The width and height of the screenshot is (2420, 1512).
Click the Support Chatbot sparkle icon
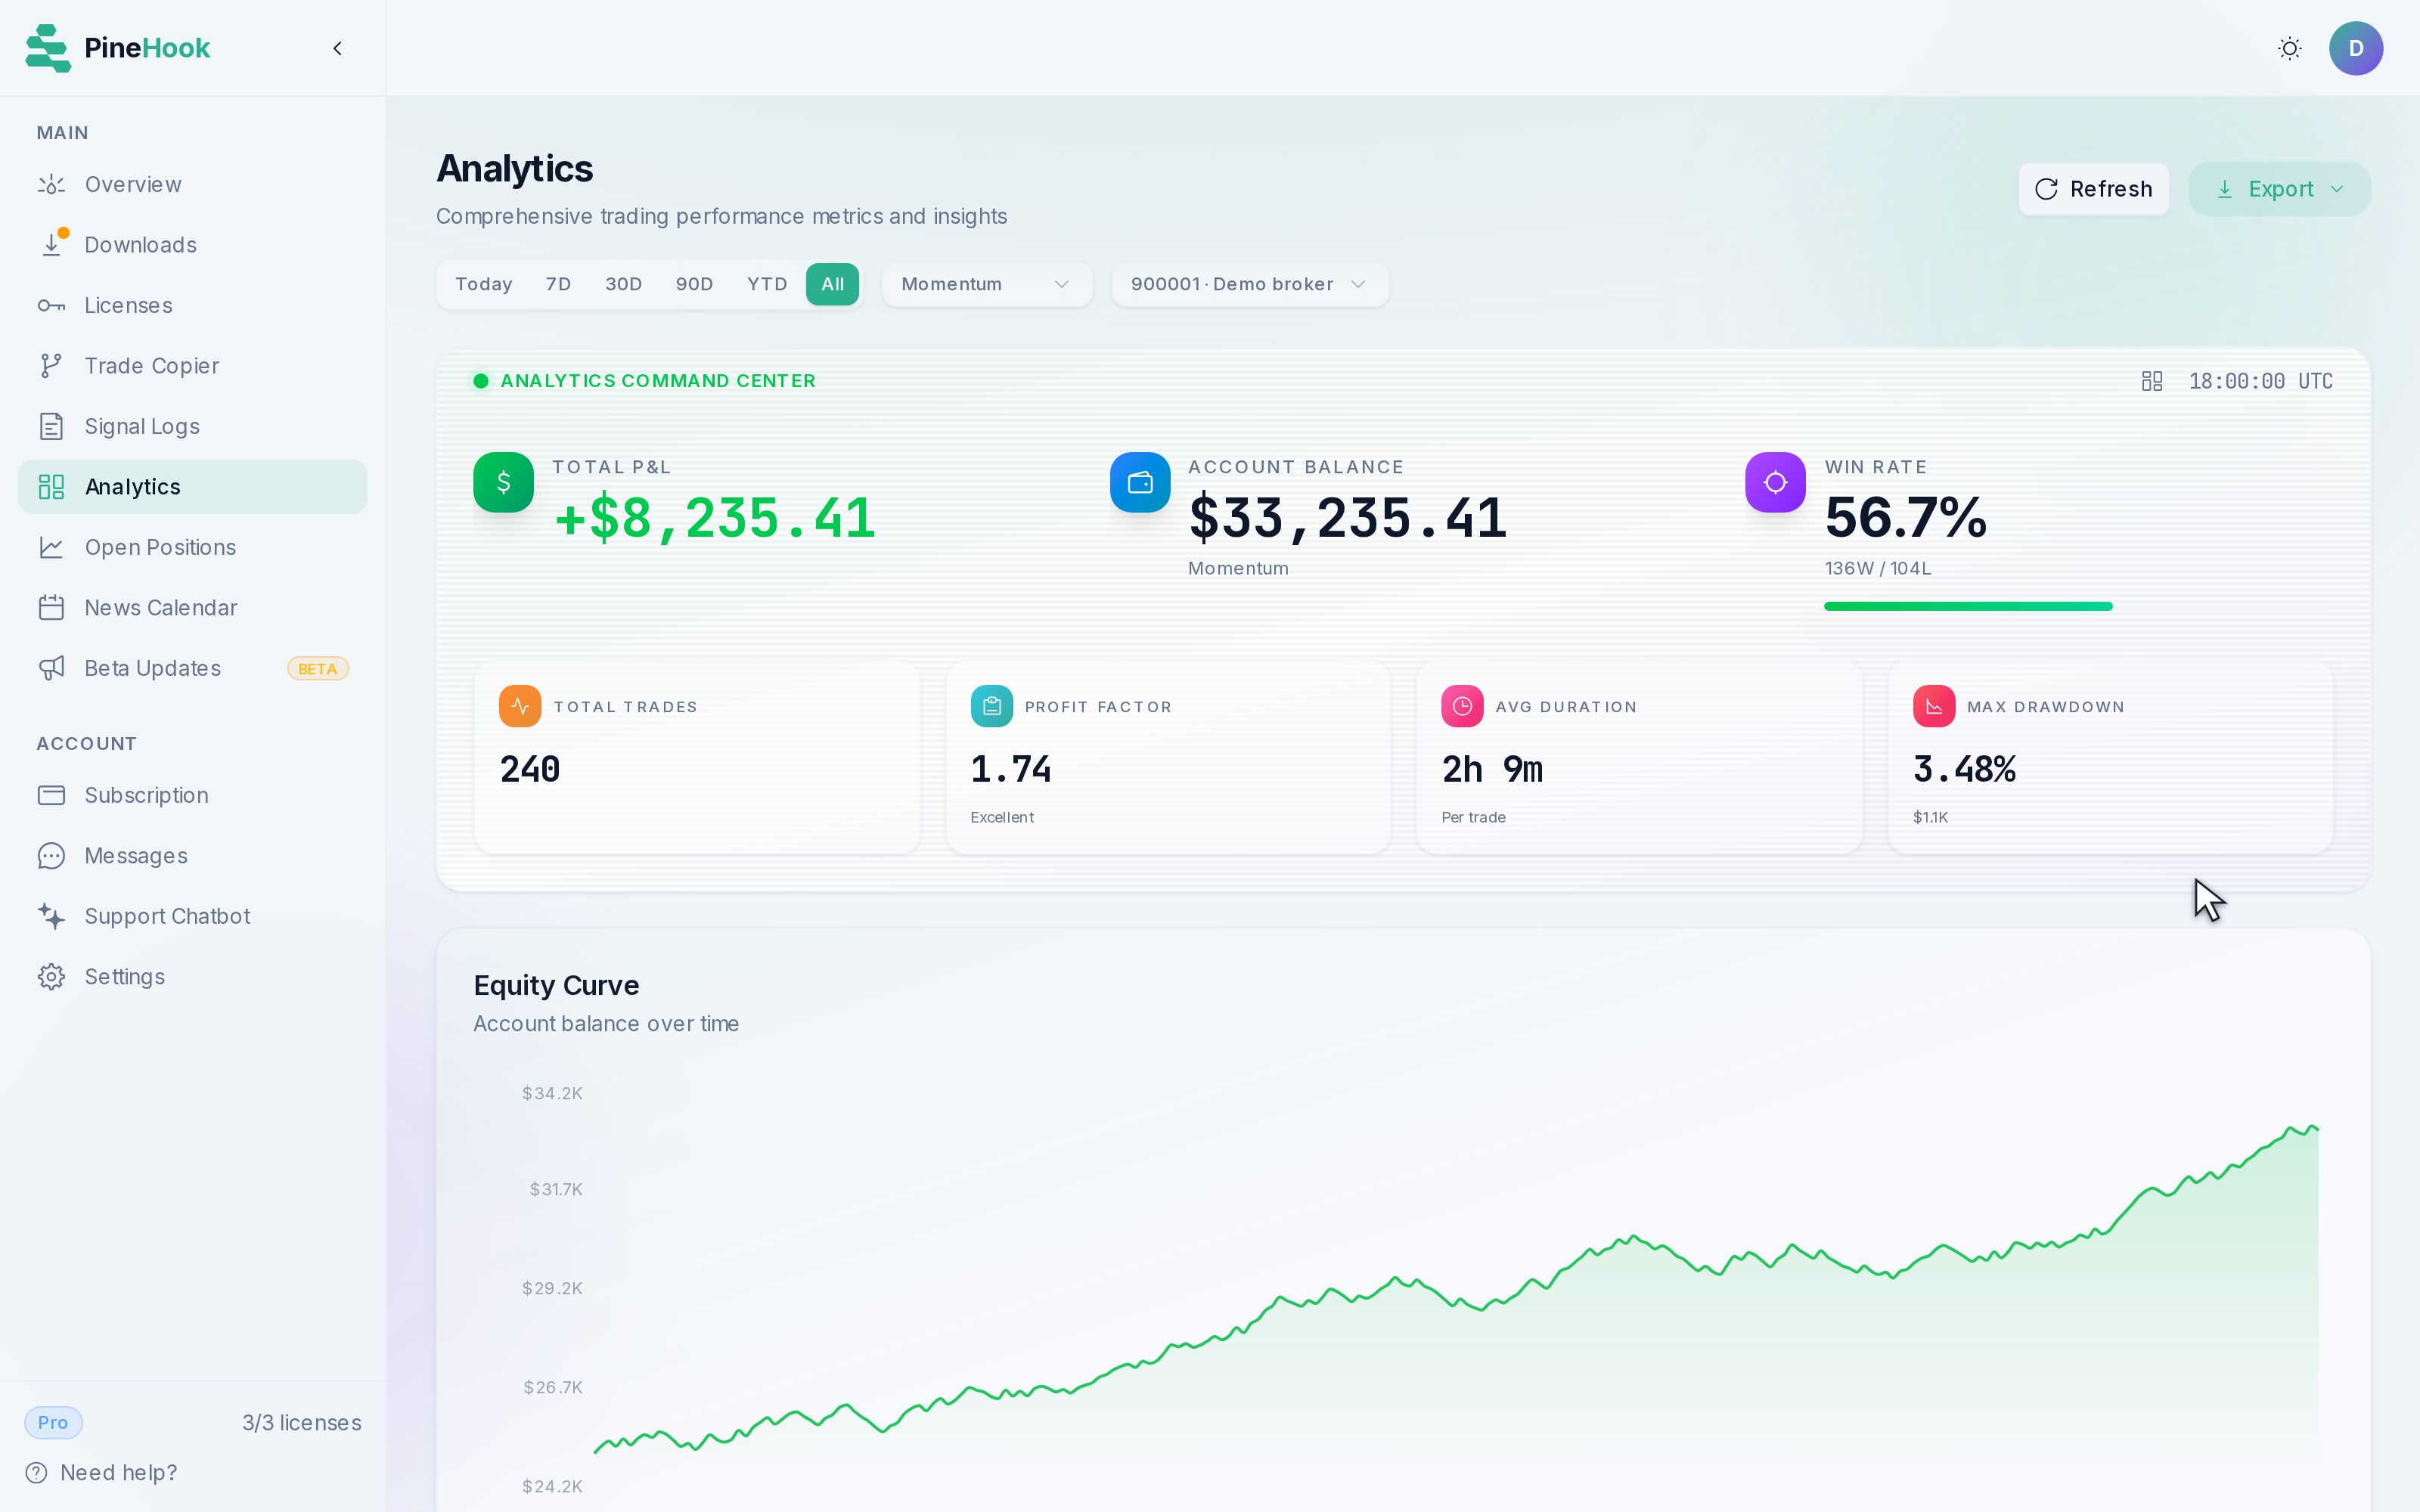(51, 917)
